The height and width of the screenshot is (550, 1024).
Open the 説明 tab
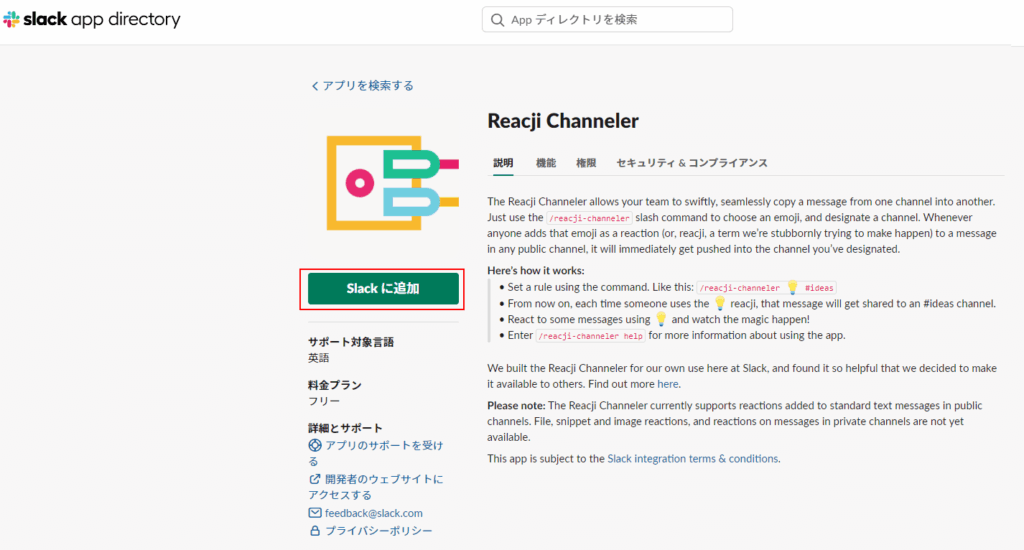(503, 163)
